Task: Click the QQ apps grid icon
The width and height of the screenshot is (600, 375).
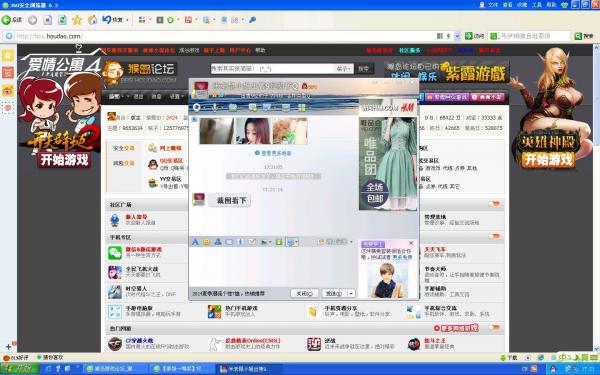Action: point(302,108)
